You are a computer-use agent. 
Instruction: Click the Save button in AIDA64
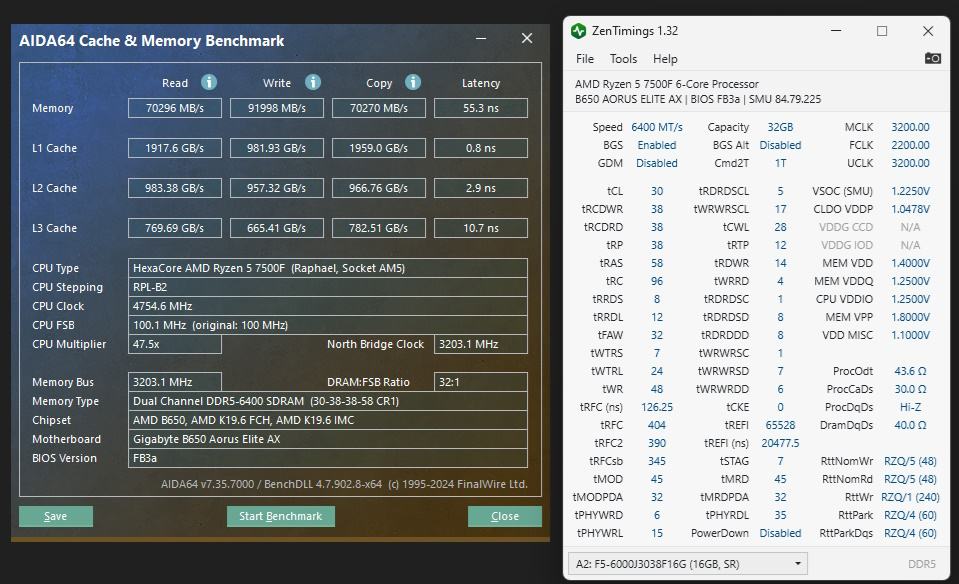point(56,516)
